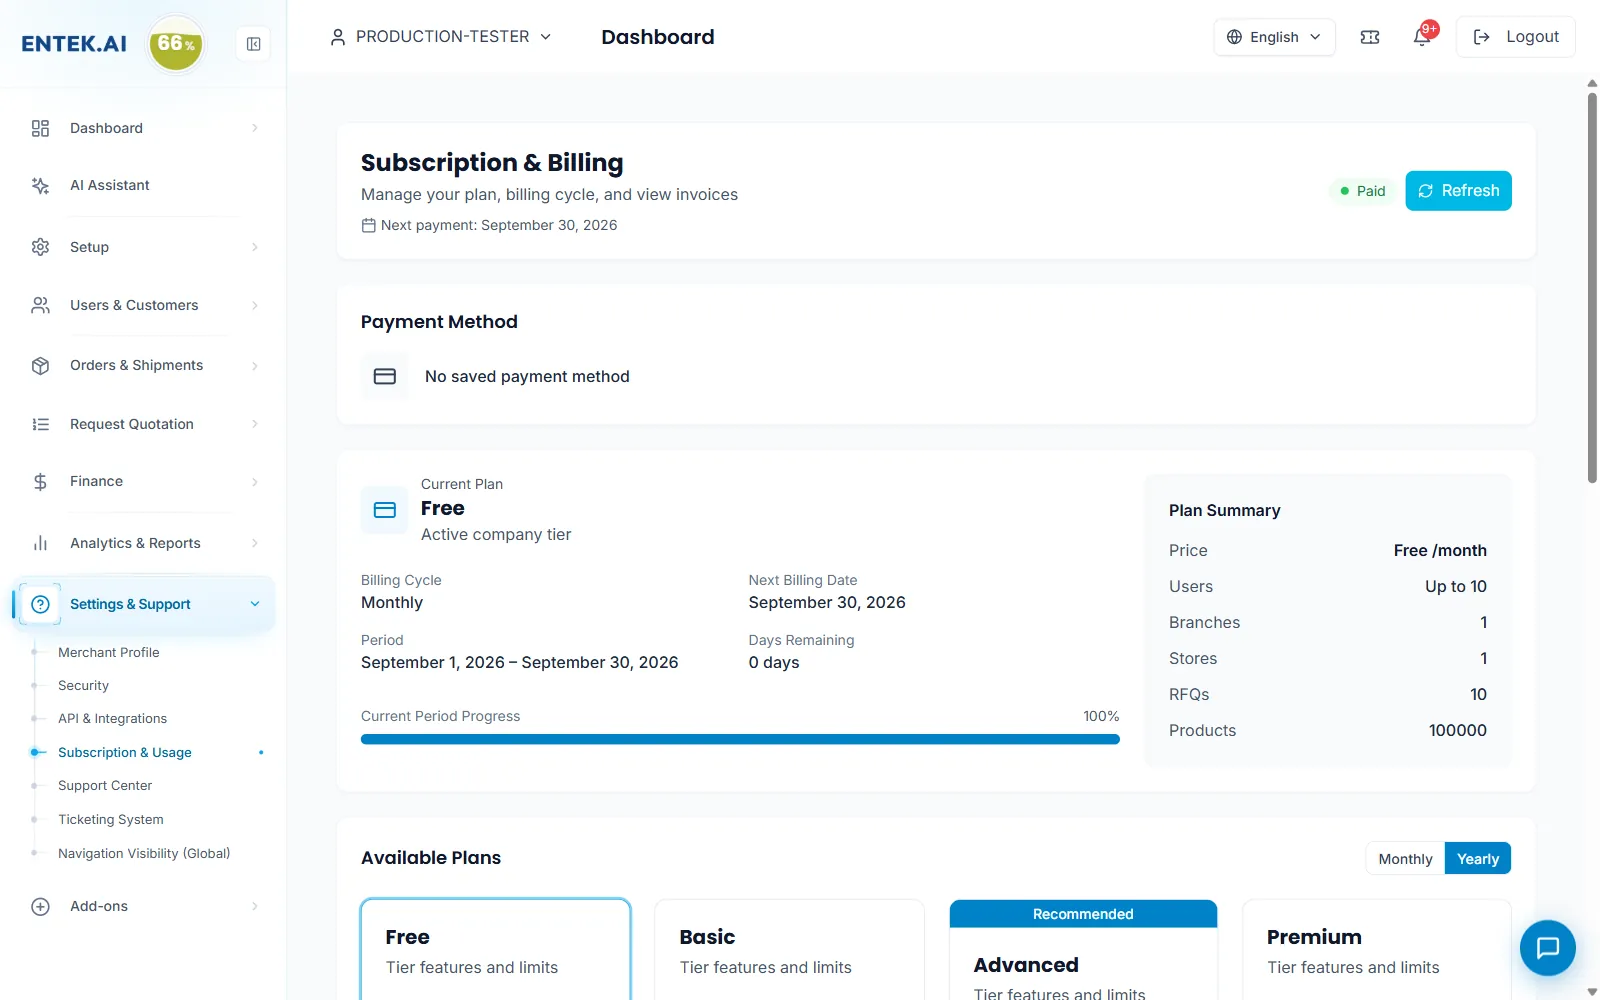Image resolution: width=1600 pixels, height=1000 pixels.
Task: Open Ticketing System submenu item
Action: pos(111,820)
